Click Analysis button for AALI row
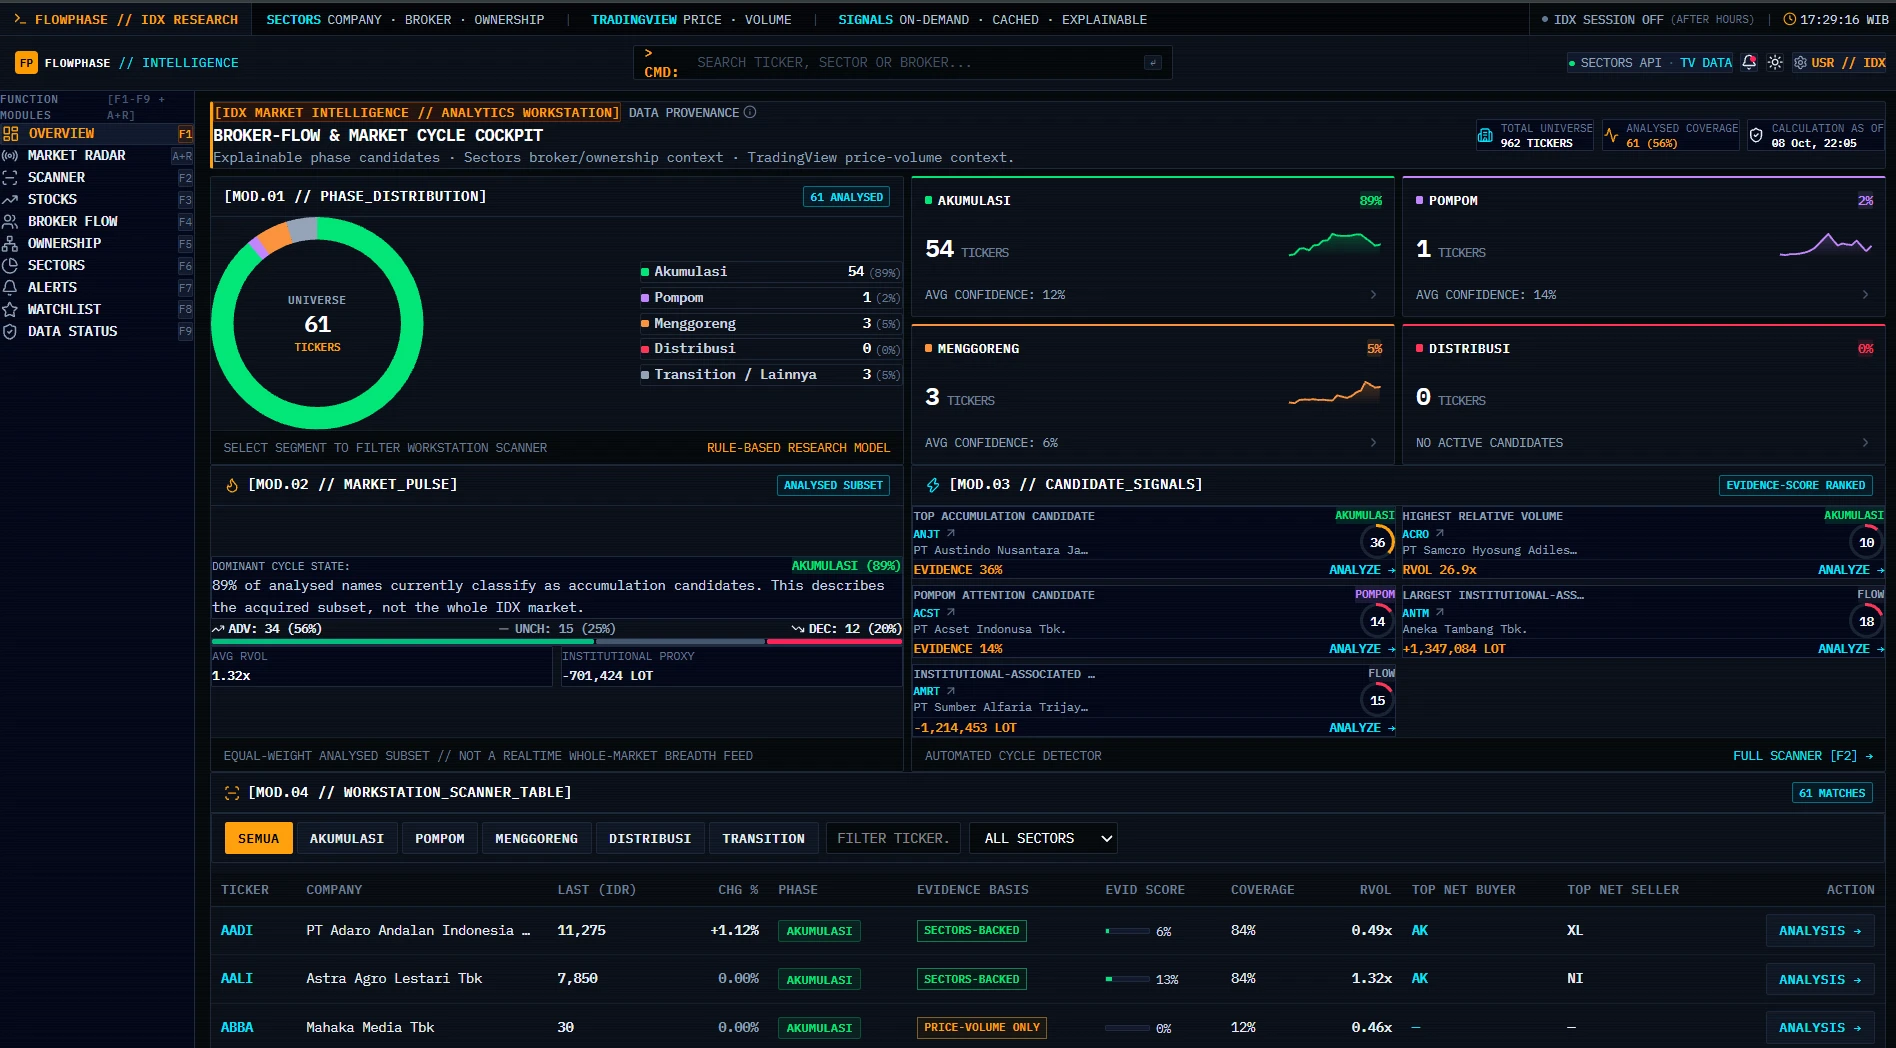The image size is (1896, 1048). click(1819, 979)
